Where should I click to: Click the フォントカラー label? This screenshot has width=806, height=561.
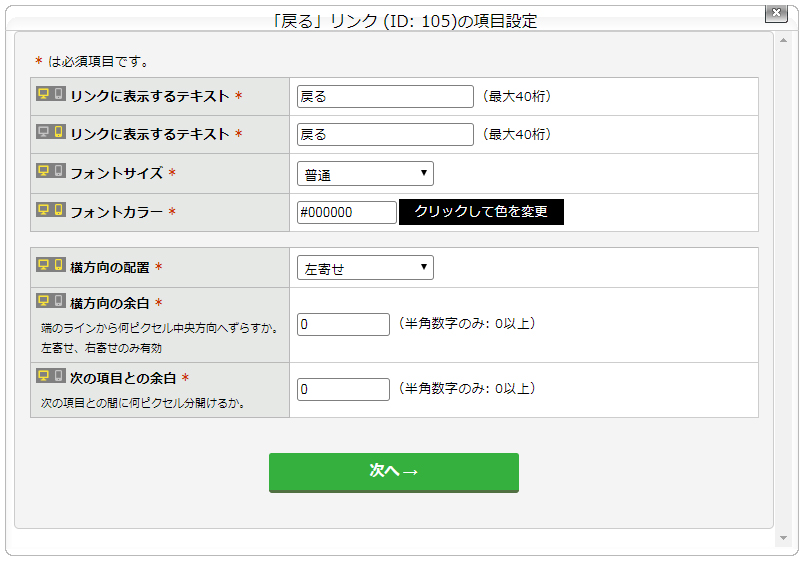(117, 212)
